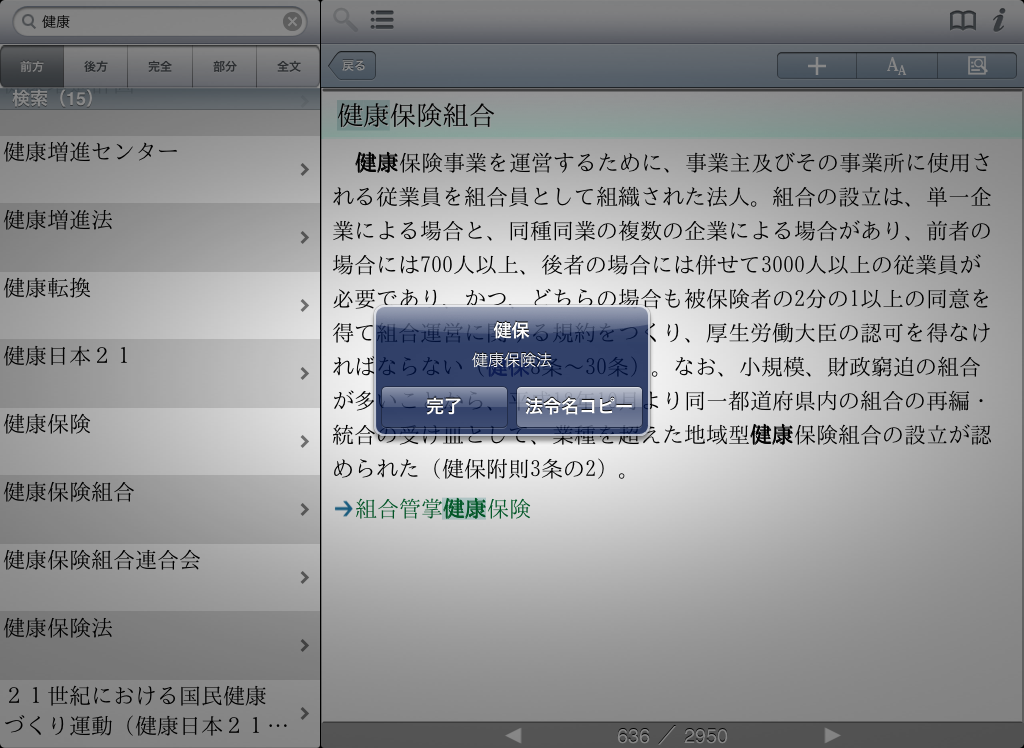Open the book icon in top bar

tap(962, 21)
